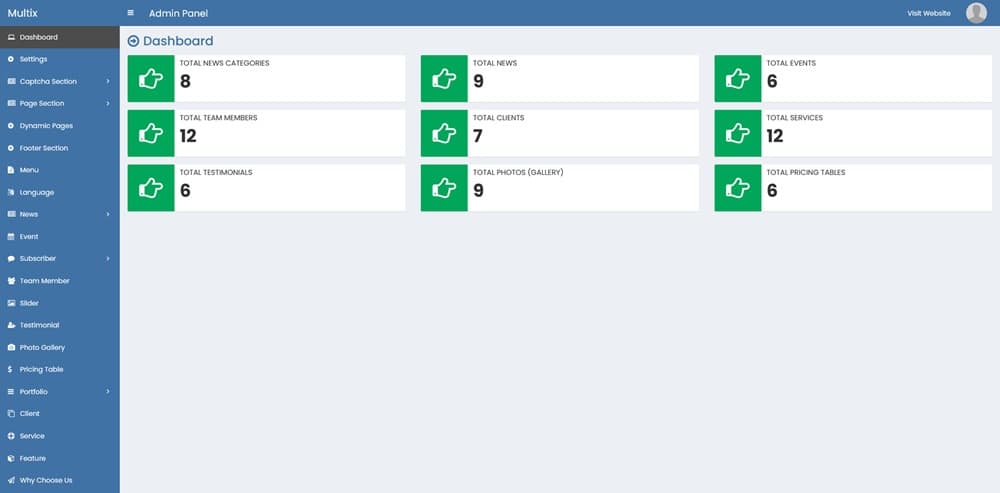Select the Pricing Table dollar icon

coord(10,369)
